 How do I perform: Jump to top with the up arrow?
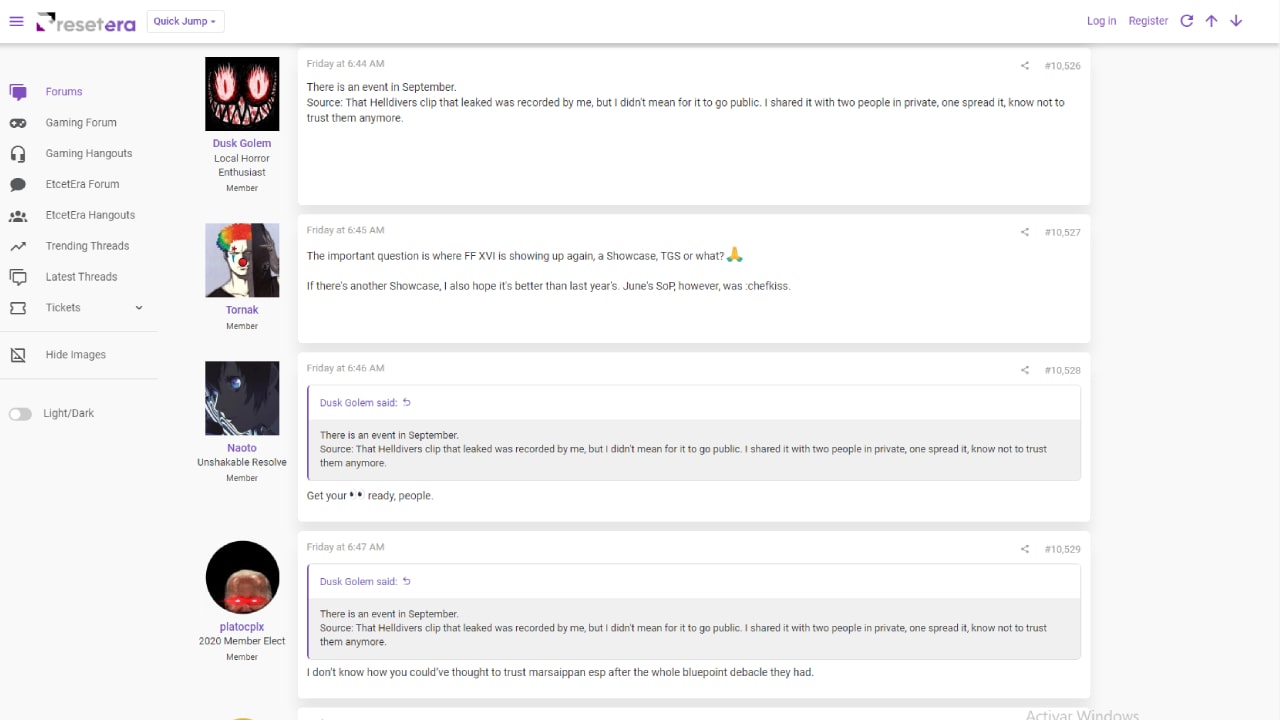1211,21
